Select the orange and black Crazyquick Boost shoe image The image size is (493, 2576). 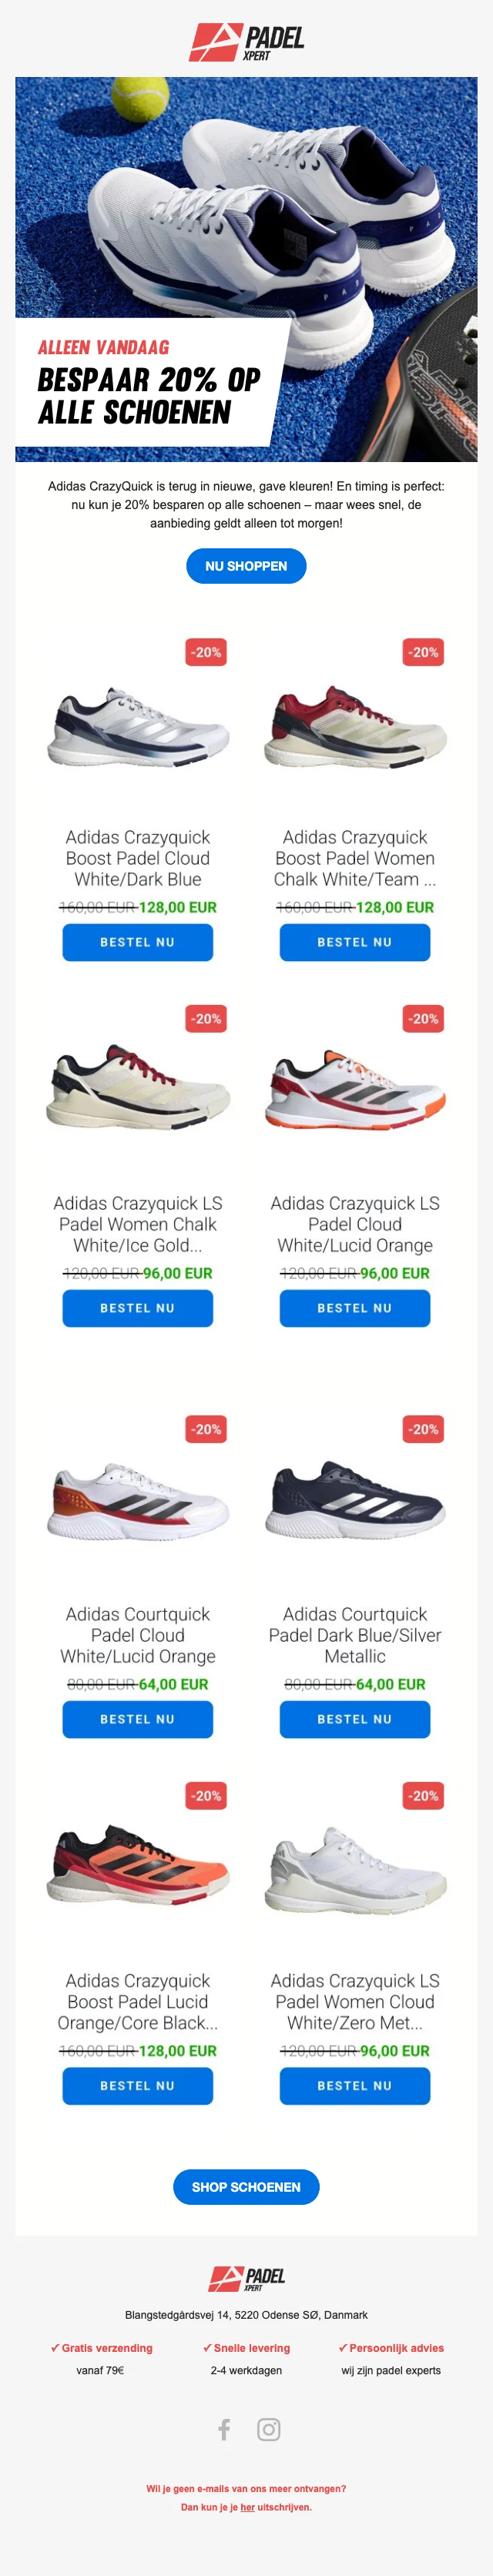[x=138, y=1869]
